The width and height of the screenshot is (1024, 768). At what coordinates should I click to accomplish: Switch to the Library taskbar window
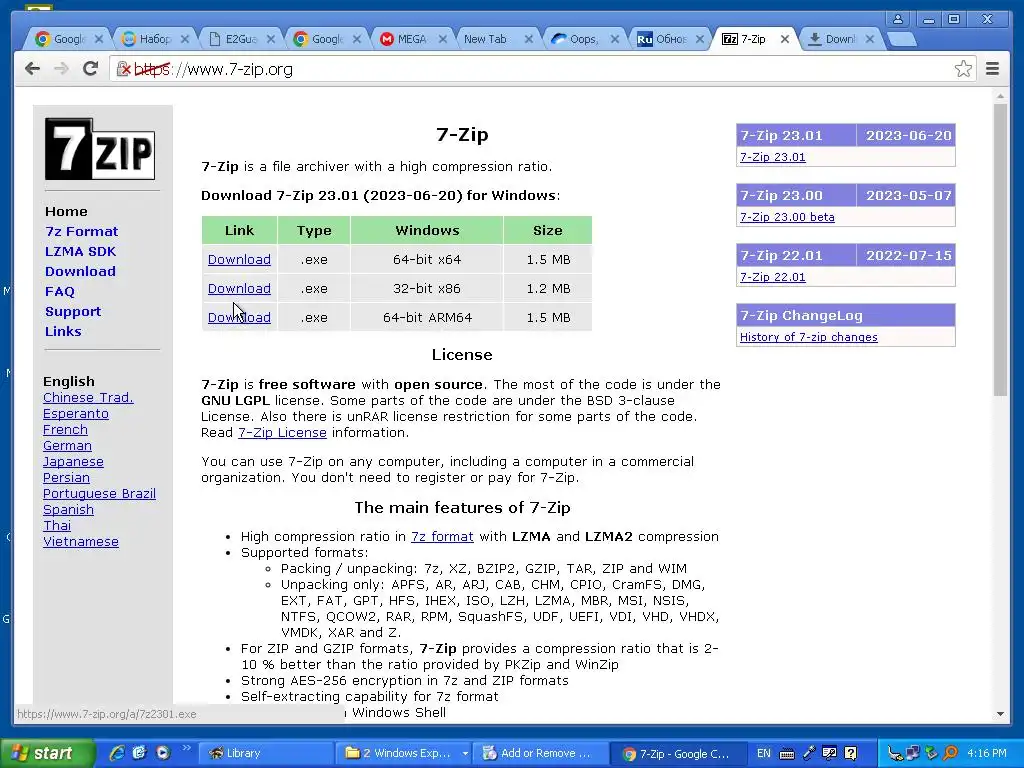[x=264, y=753]
